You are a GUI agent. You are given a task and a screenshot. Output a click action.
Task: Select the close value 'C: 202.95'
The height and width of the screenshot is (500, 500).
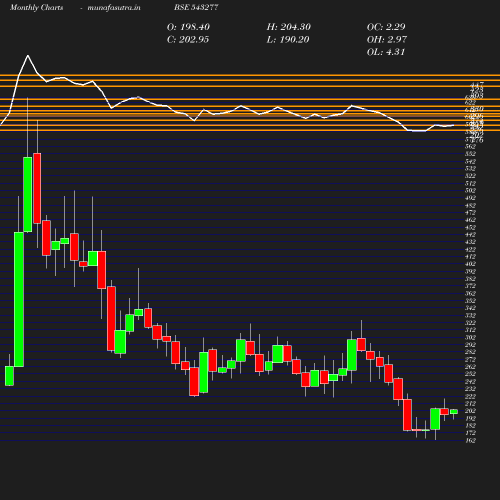coord(188,40)
